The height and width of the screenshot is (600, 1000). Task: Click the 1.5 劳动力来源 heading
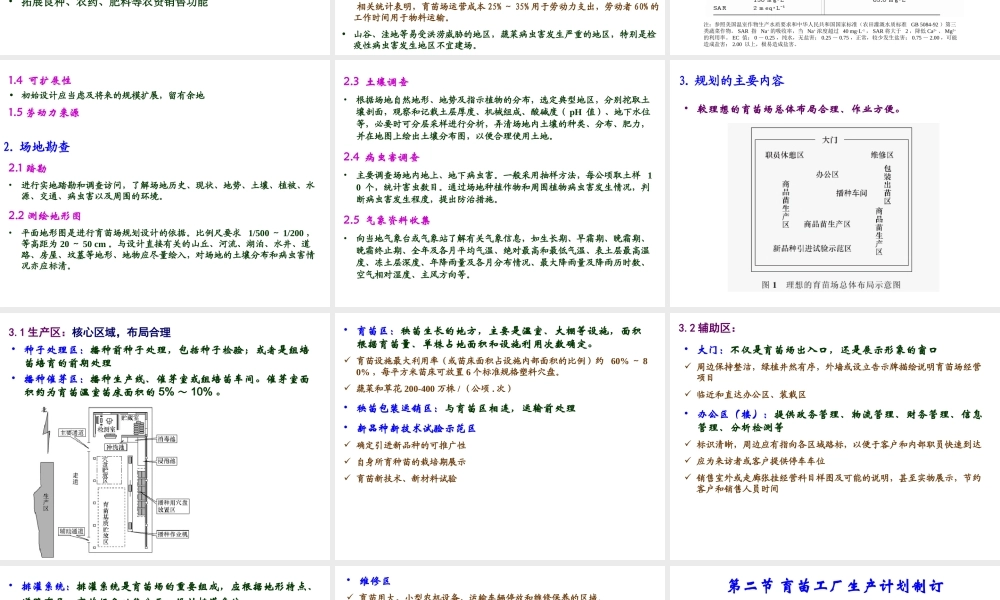43,112
